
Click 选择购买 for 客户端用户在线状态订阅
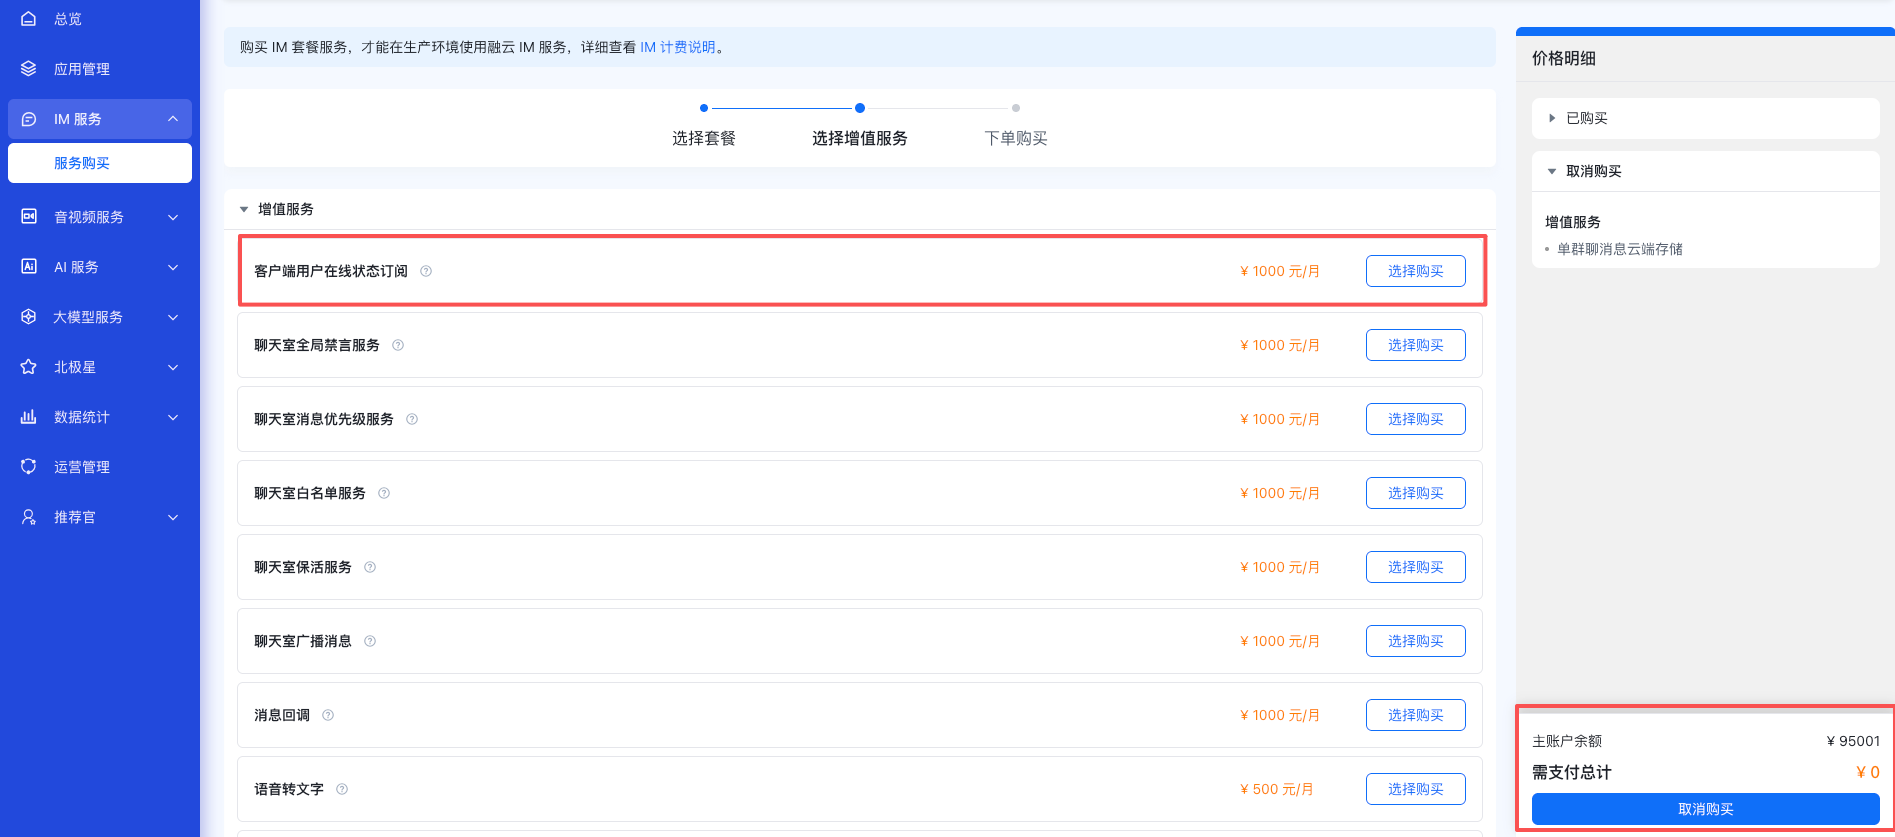1416,271
